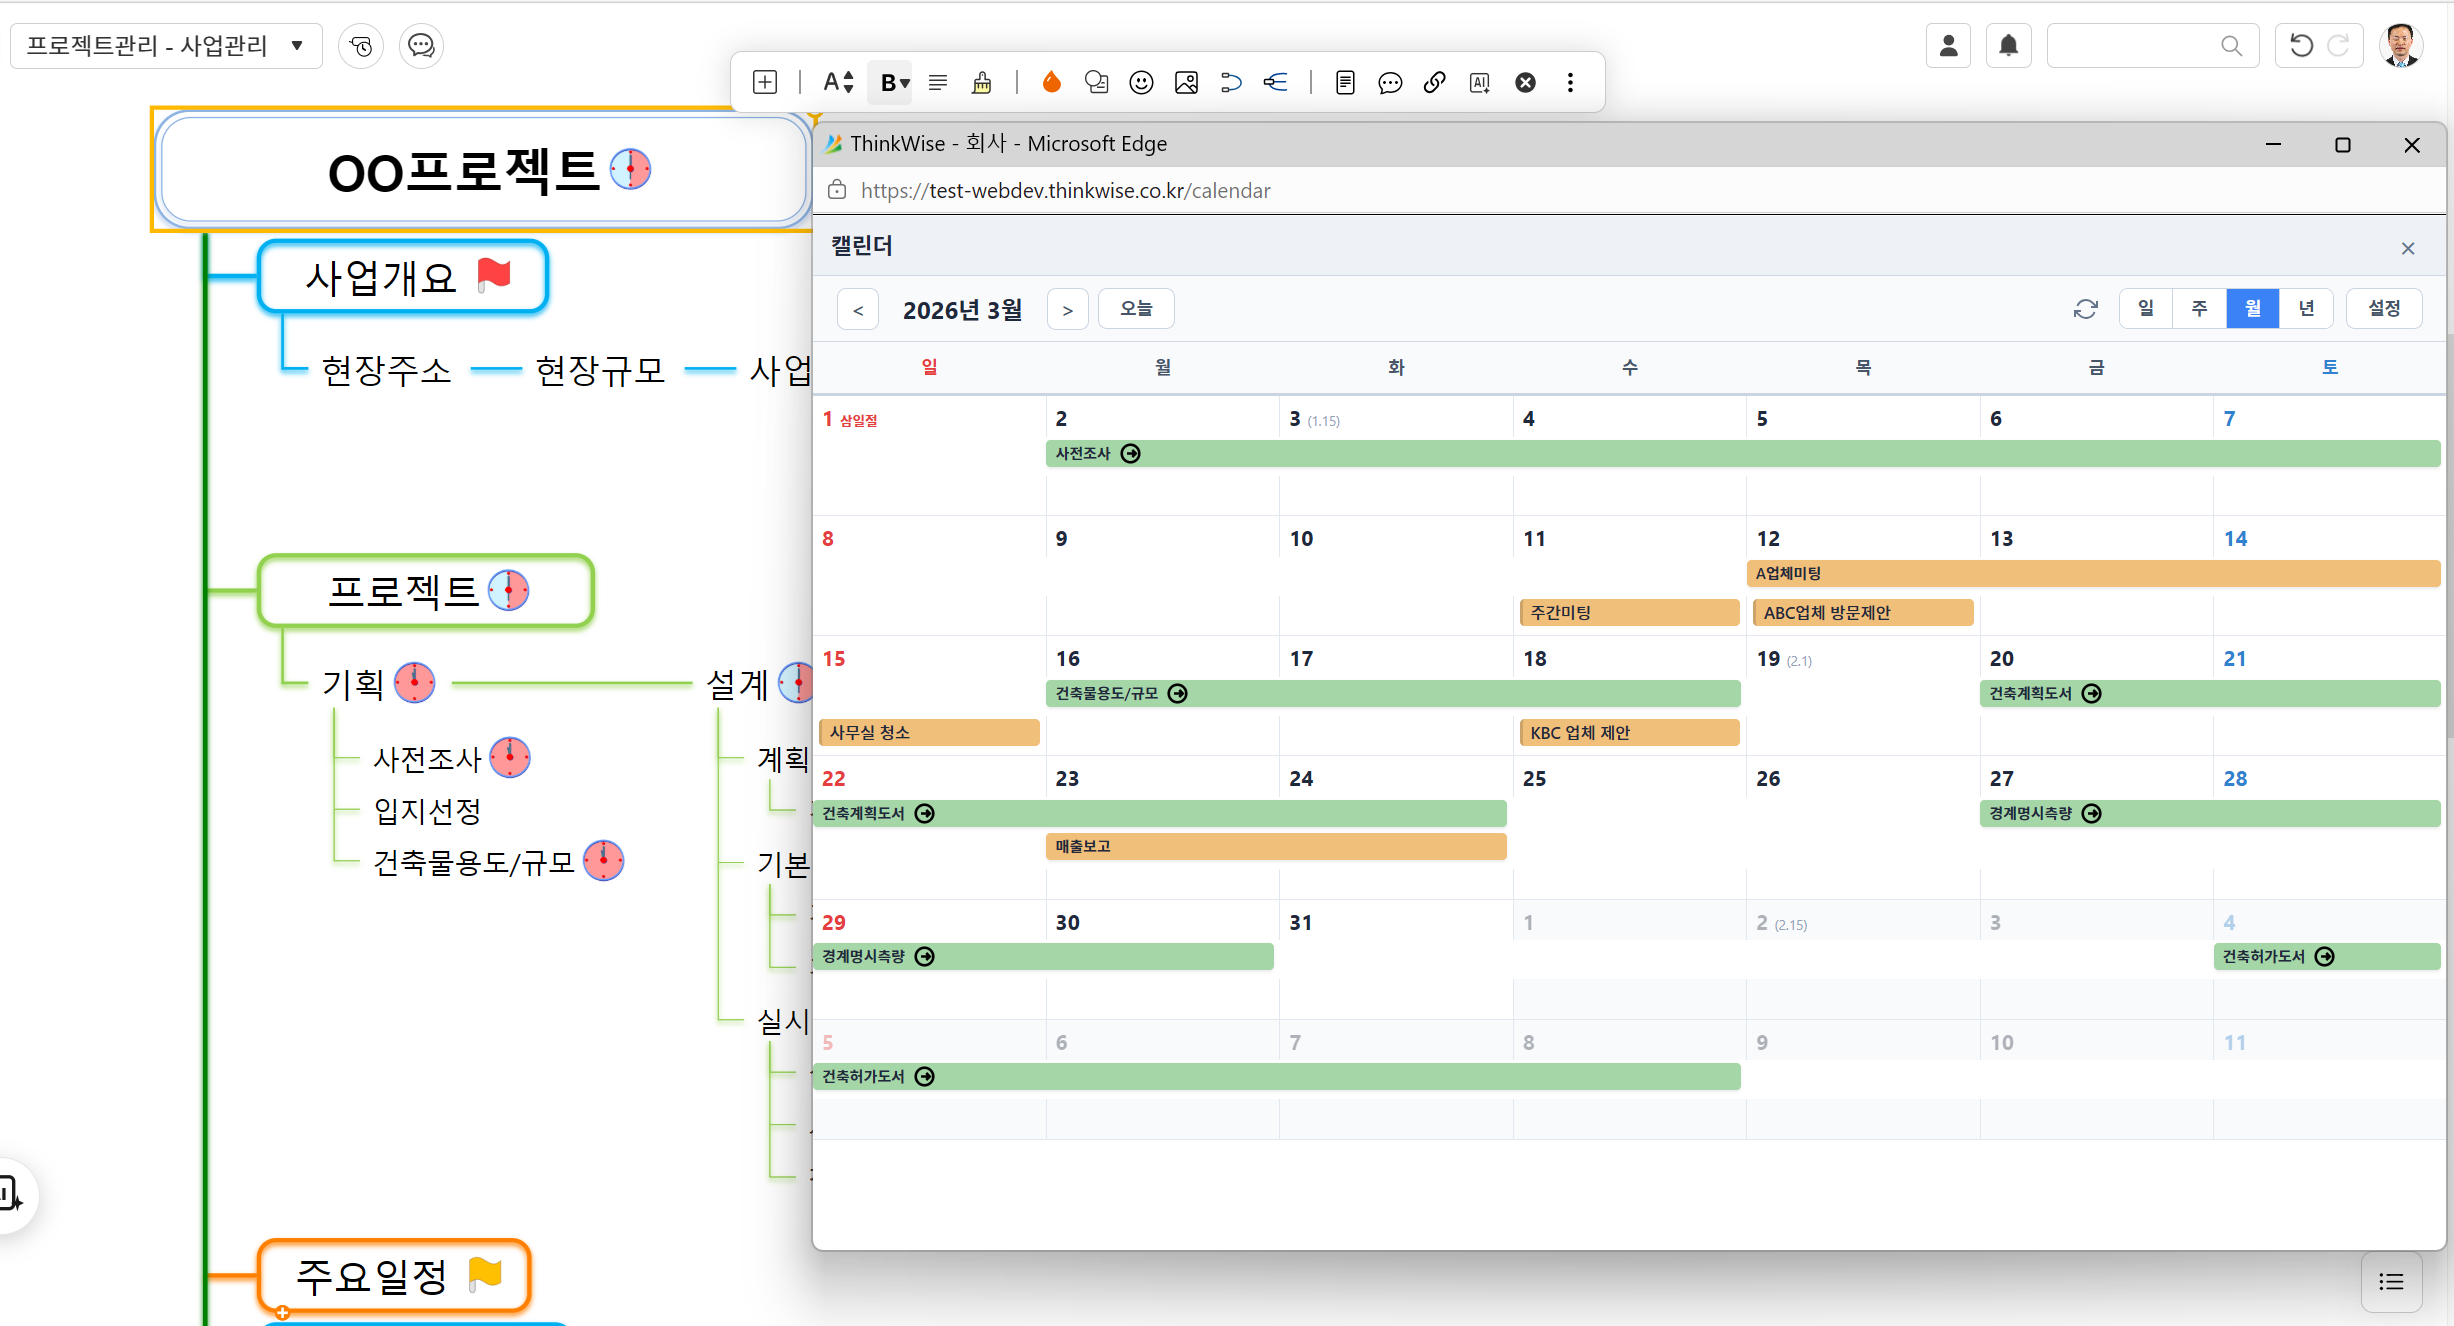The height and width of the screenshot is (1326, 2454).
Task: Open font size A stepper control
Action: [838, 83]
